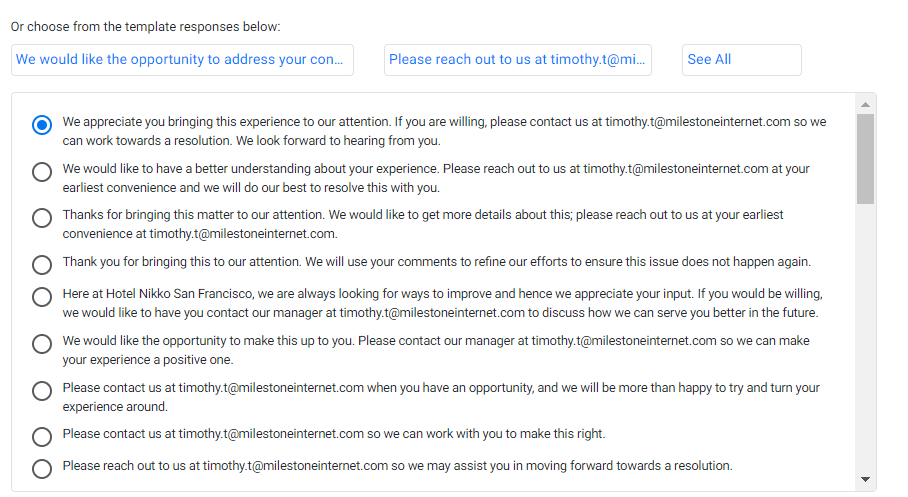The height and width of the screenshot is (497, 908).
Task: Select the 'turn your experience around' radio option
Action: [42, 390]
